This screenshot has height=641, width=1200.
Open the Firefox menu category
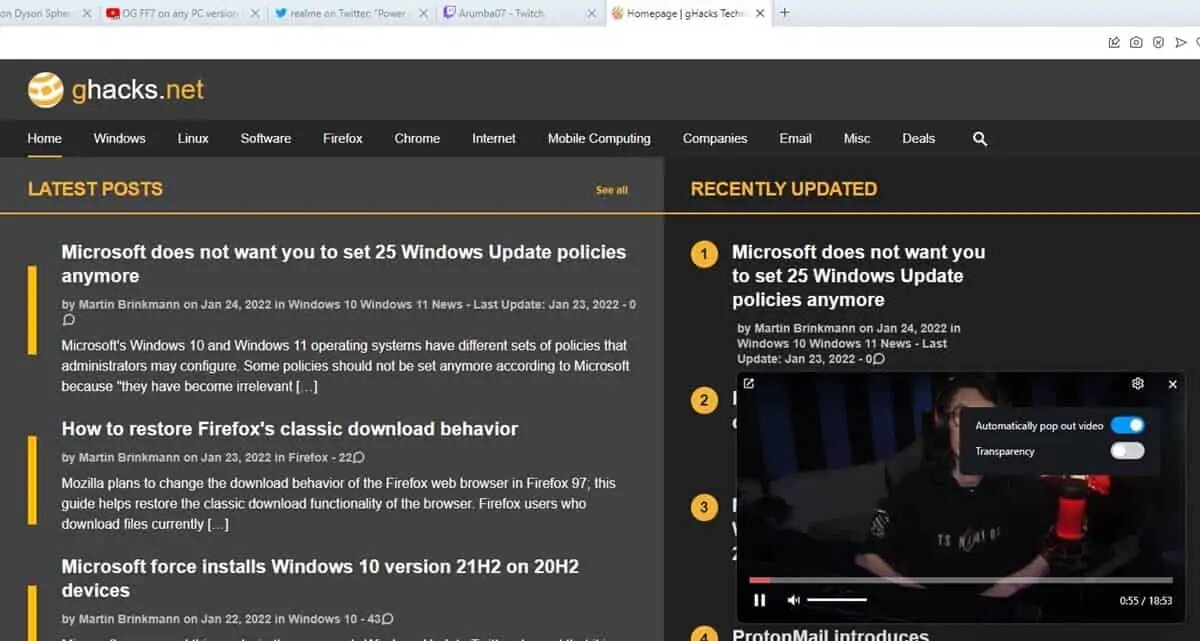tap(342, 139)
